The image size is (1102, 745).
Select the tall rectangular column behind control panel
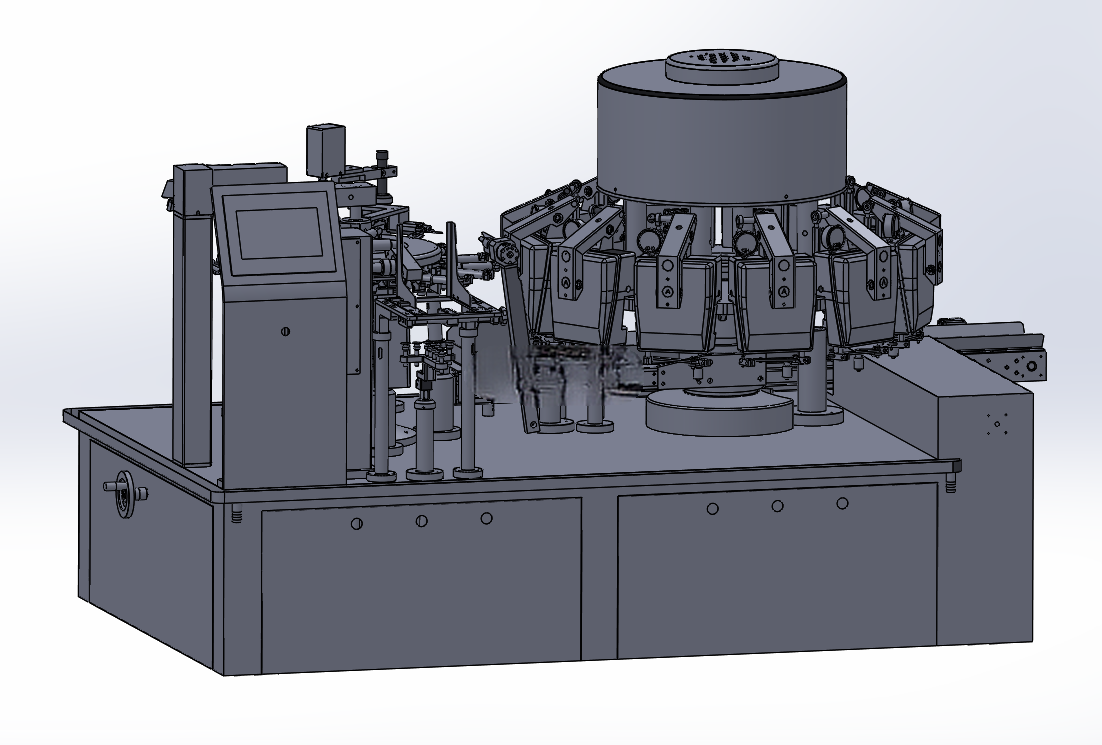click(193, 315)
